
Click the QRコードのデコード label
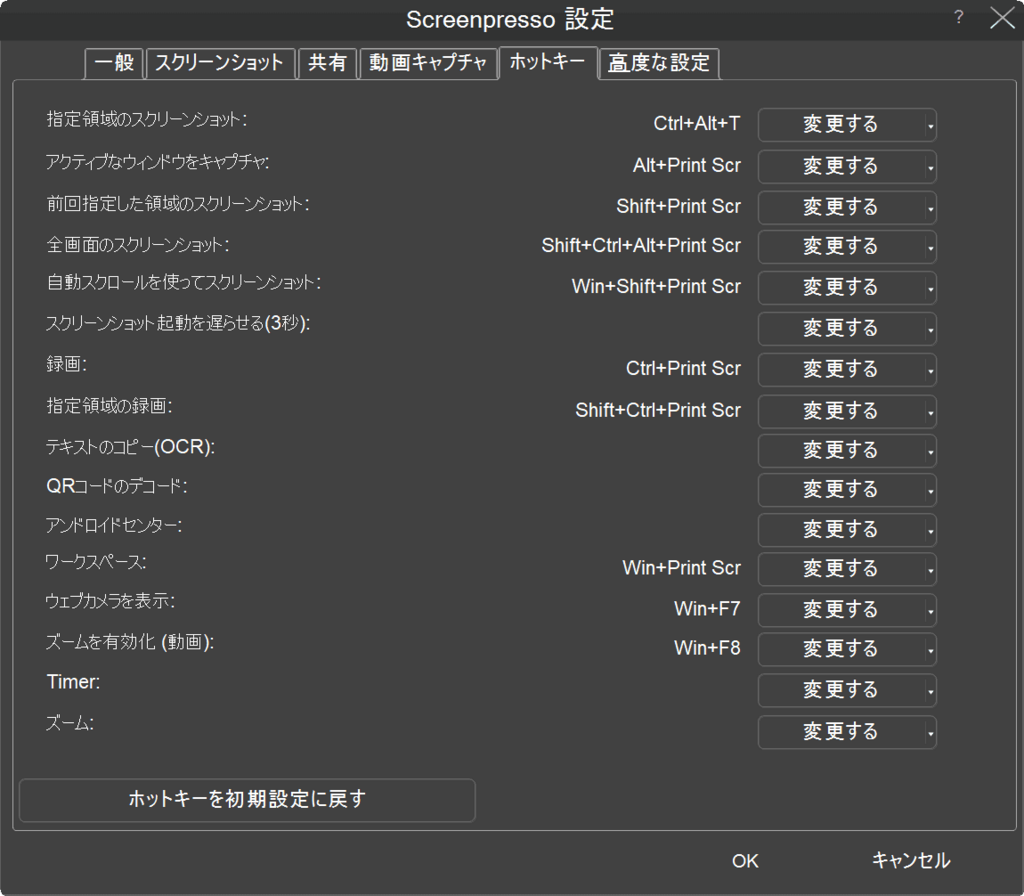click(x=116, y=487)
